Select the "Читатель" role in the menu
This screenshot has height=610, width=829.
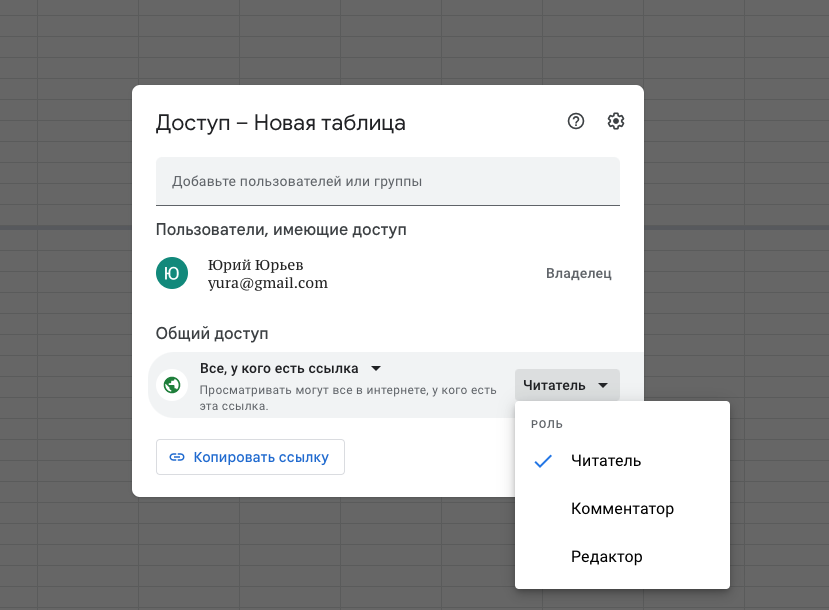coord(606,461)
